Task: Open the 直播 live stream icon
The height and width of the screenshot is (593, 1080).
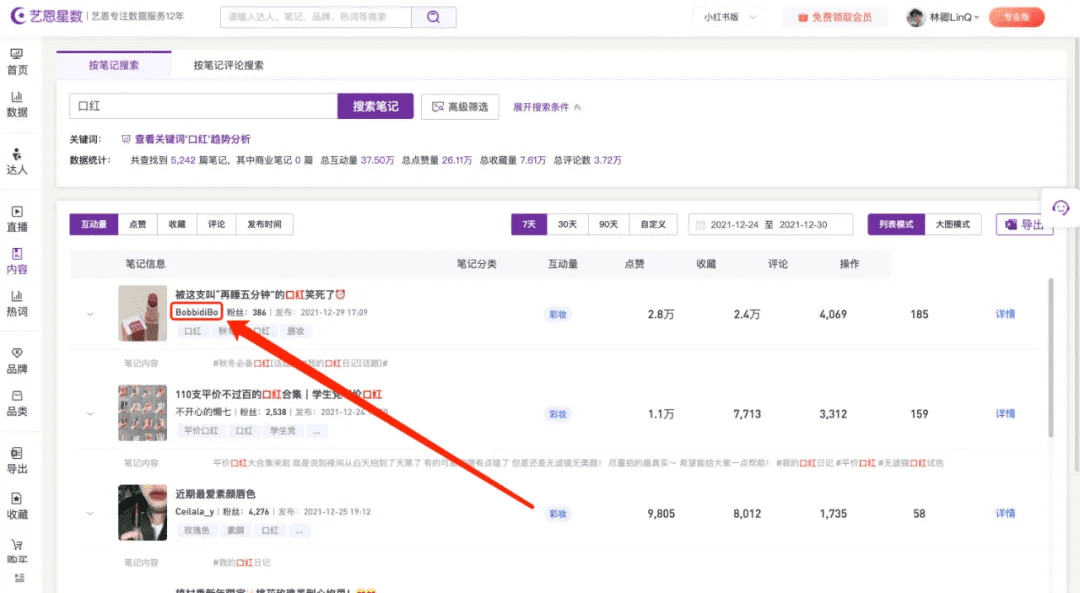Action: click(17, 212)
